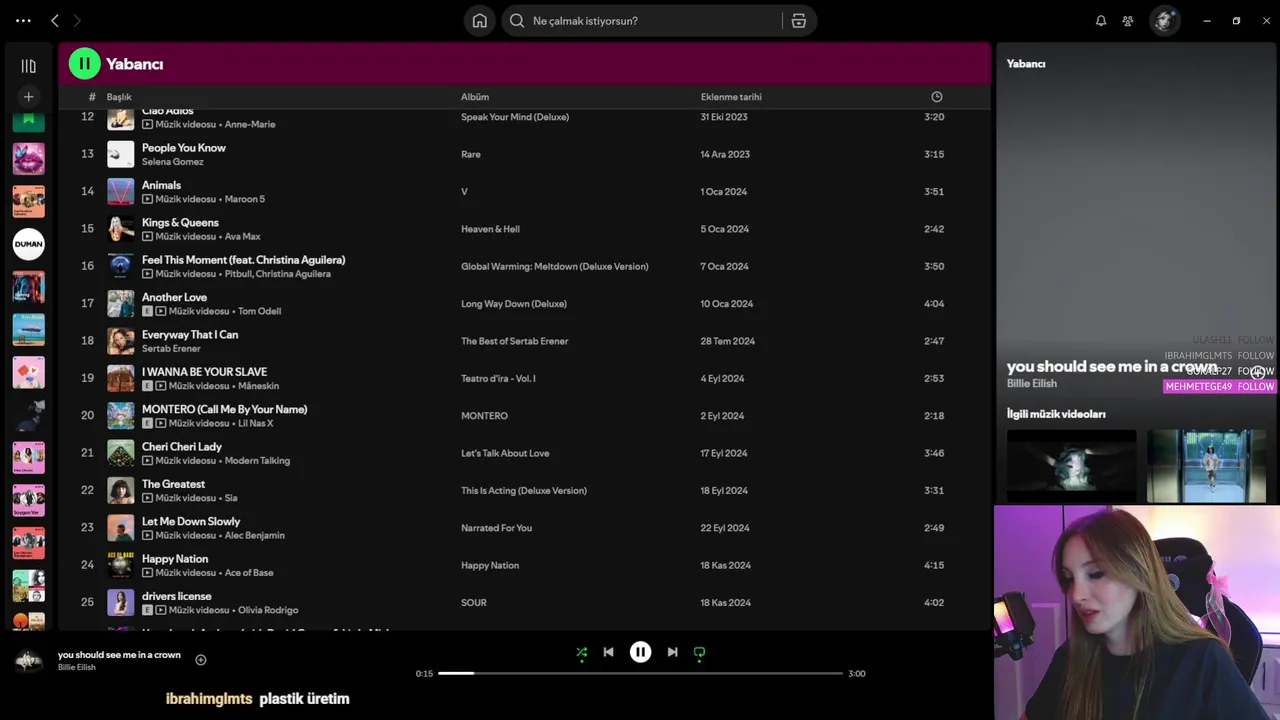Select the track People You Know
This screenshot has height=720, width=1280.
pos(184,148)
